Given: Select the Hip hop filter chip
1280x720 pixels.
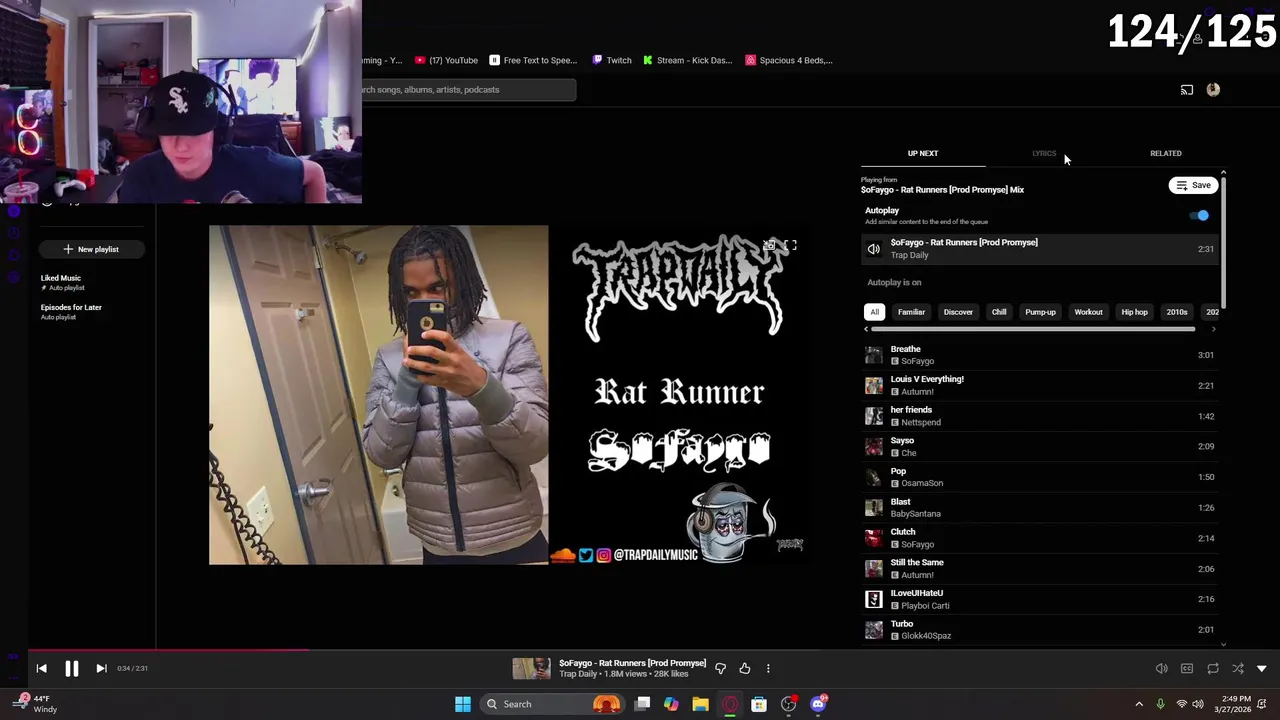Looking at the screenshot, I should [1134, 312].
